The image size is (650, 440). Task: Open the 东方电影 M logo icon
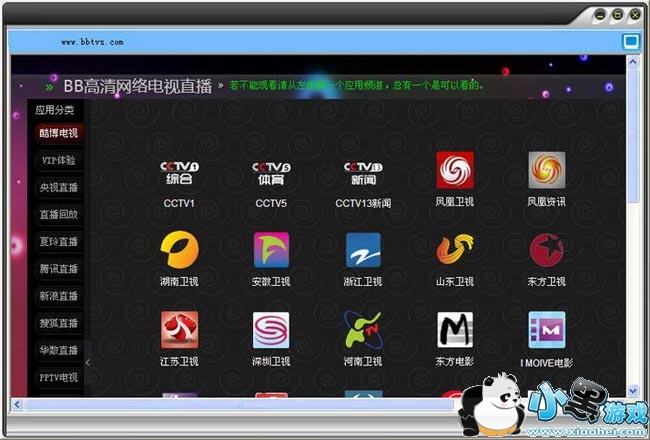point(455,330)
